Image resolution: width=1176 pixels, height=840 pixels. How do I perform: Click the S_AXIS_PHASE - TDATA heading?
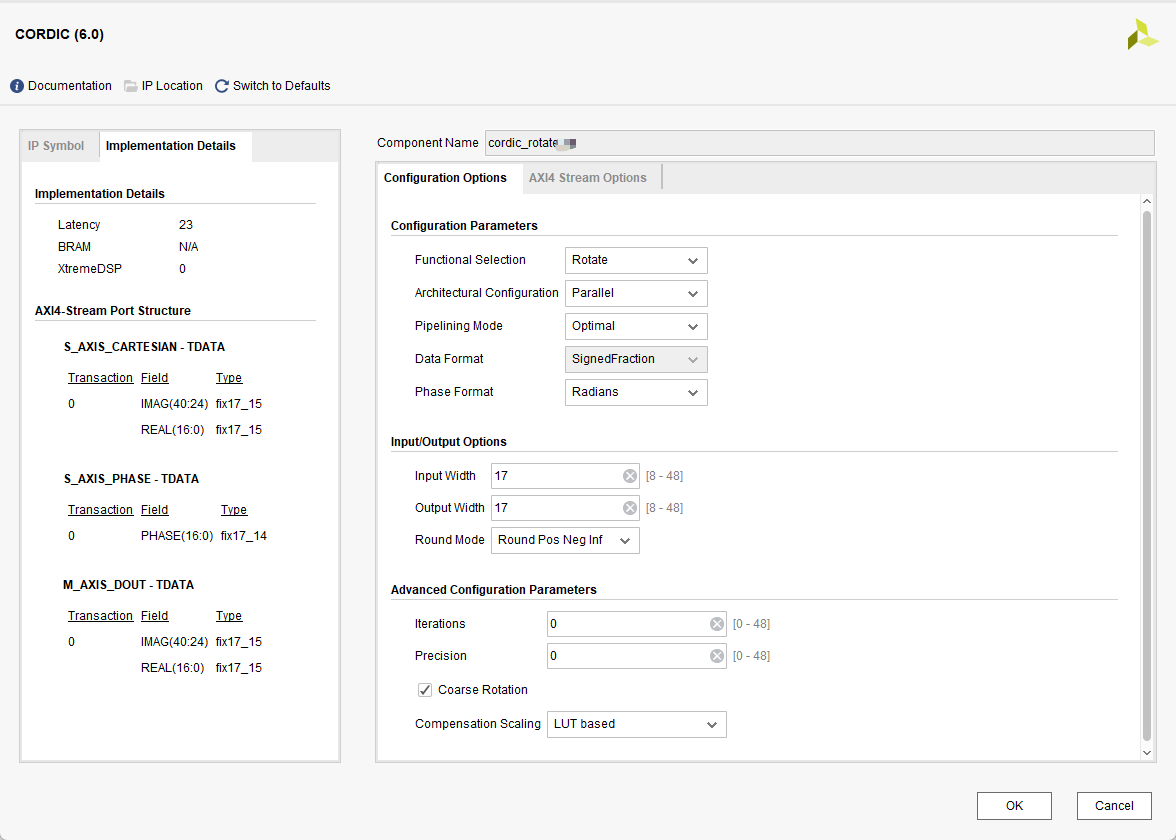[131, 479]
